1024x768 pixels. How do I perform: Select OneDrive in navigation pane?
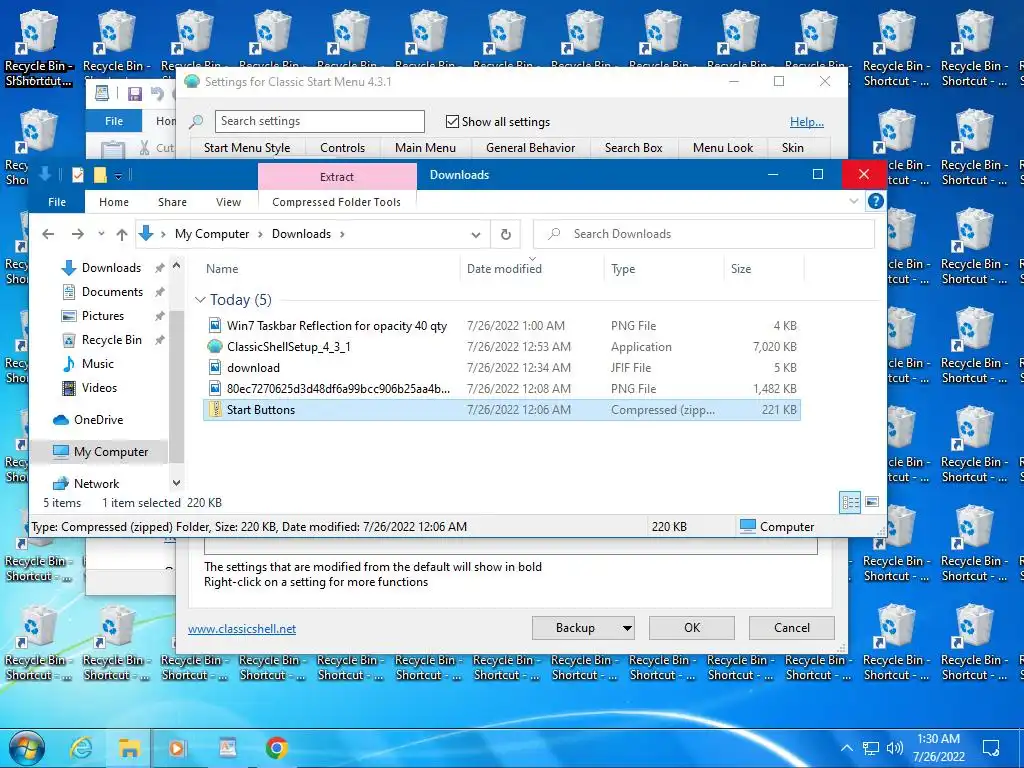point(98,420)
